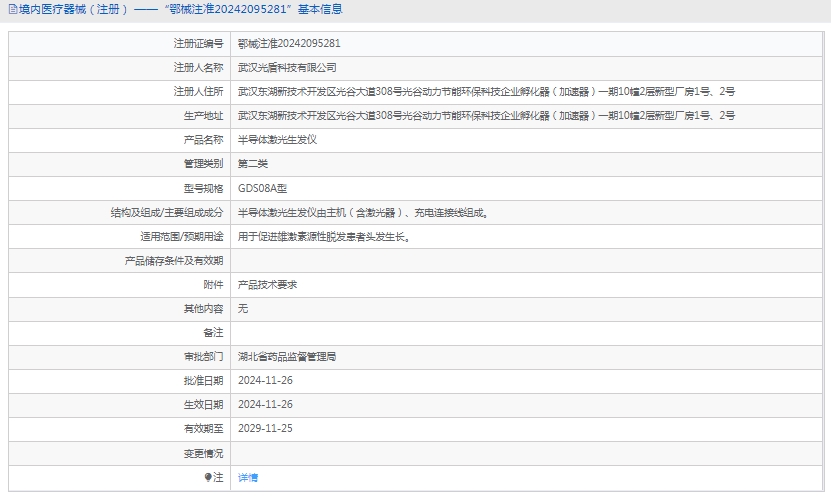The width and height of the screenshot is (831, 496).
Task: Select the product name 半导体激光生发仪
Action: 277,140
